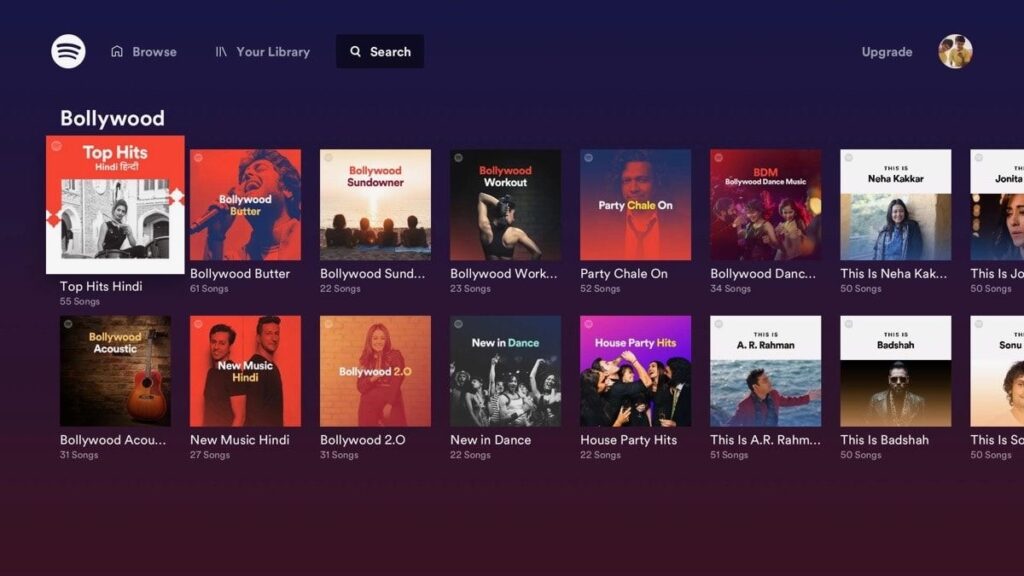Select Bollywood Sundowner playlist cover
1024x576 pixels.
pos(375,205)
